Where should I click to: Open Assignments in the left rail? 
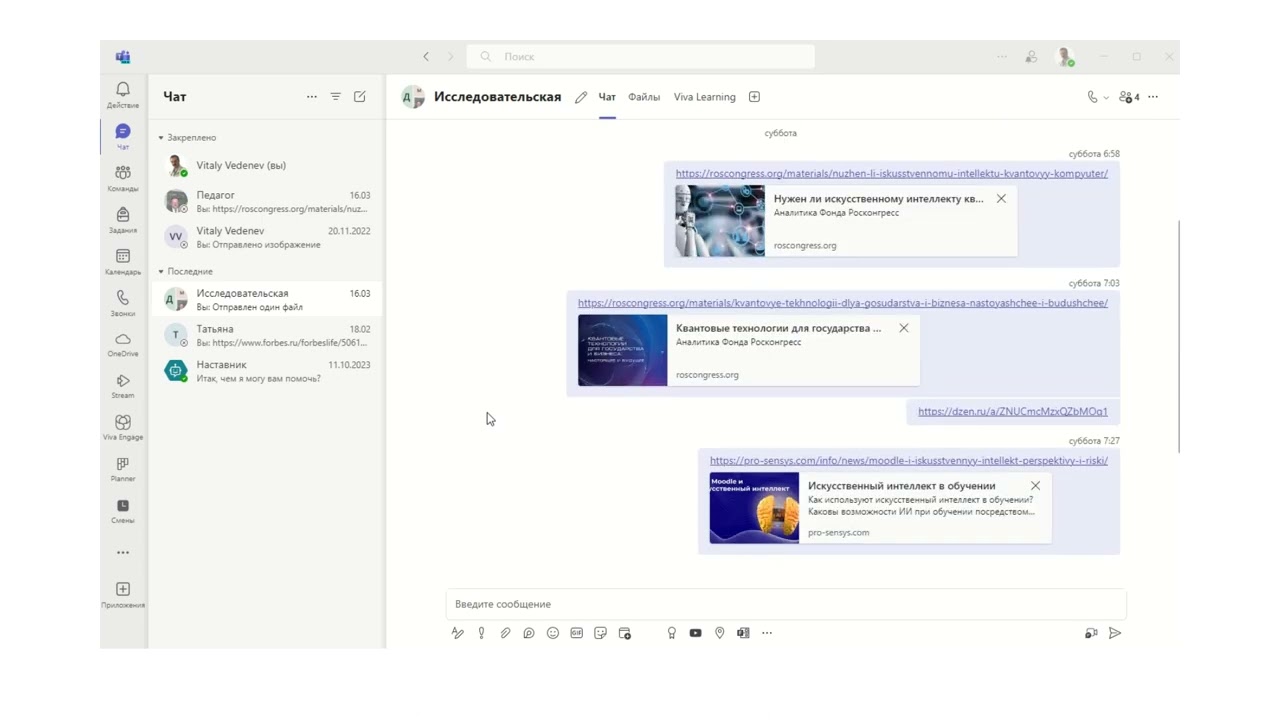(123, 220)
